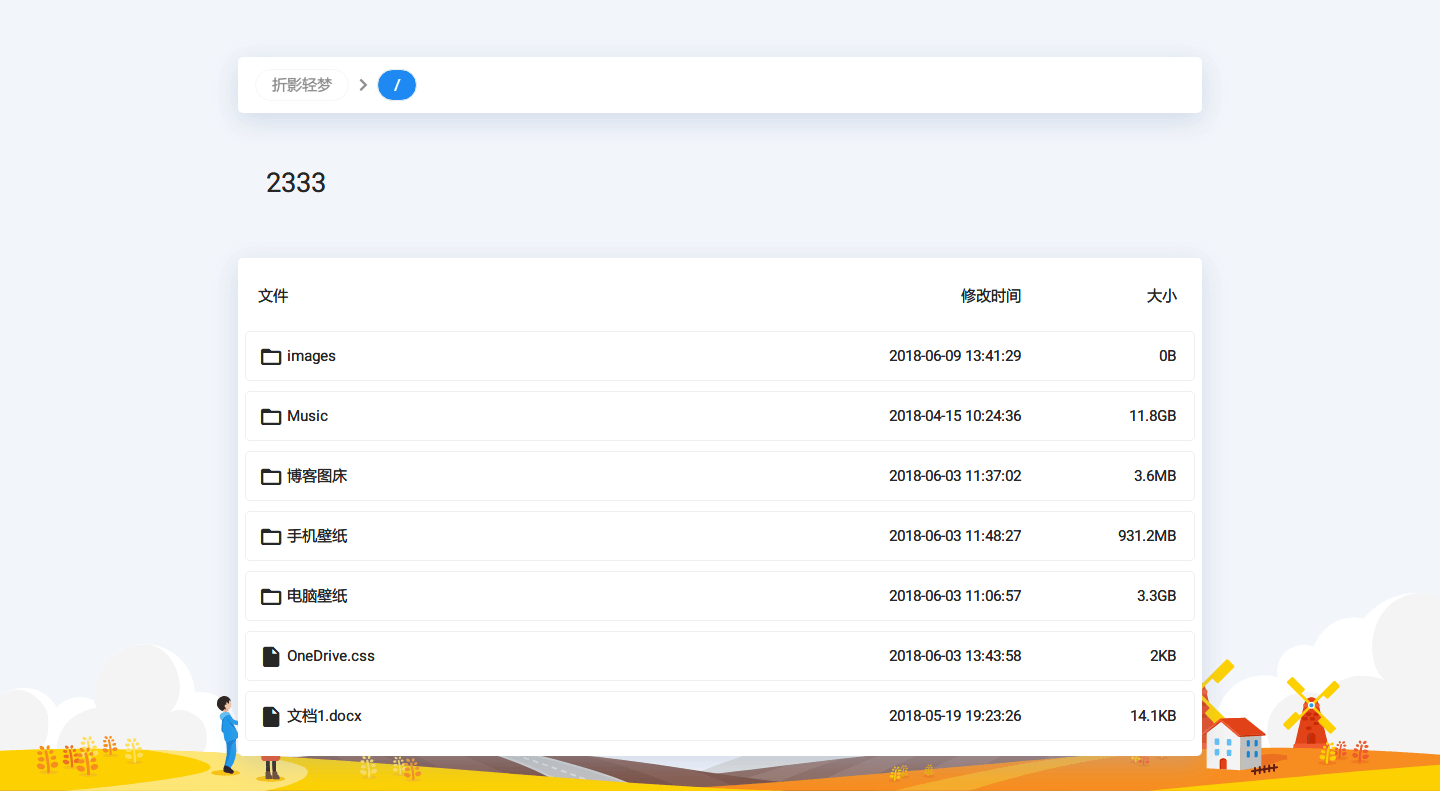Open the images folder
The width and height of the screenshot is (1440, 791).
(x=312, y=356)
